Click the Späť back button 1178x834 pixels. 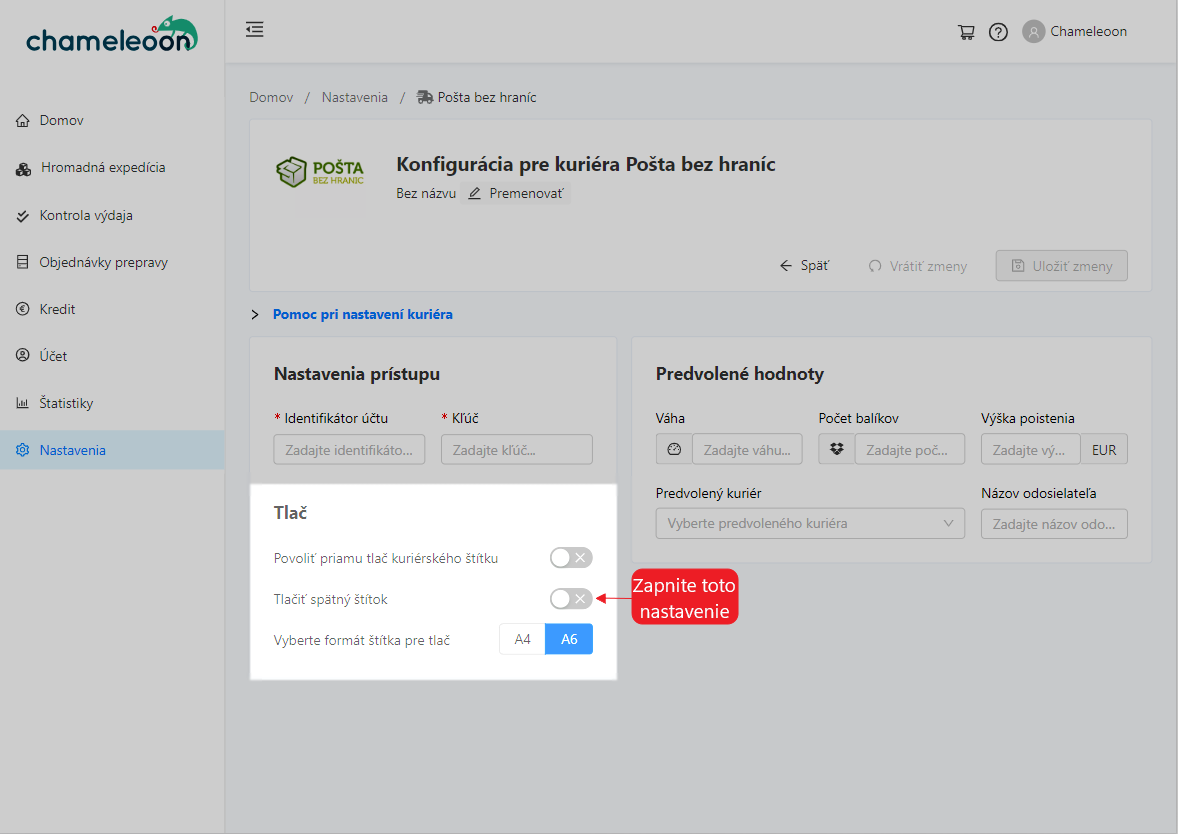pos(805,266)
